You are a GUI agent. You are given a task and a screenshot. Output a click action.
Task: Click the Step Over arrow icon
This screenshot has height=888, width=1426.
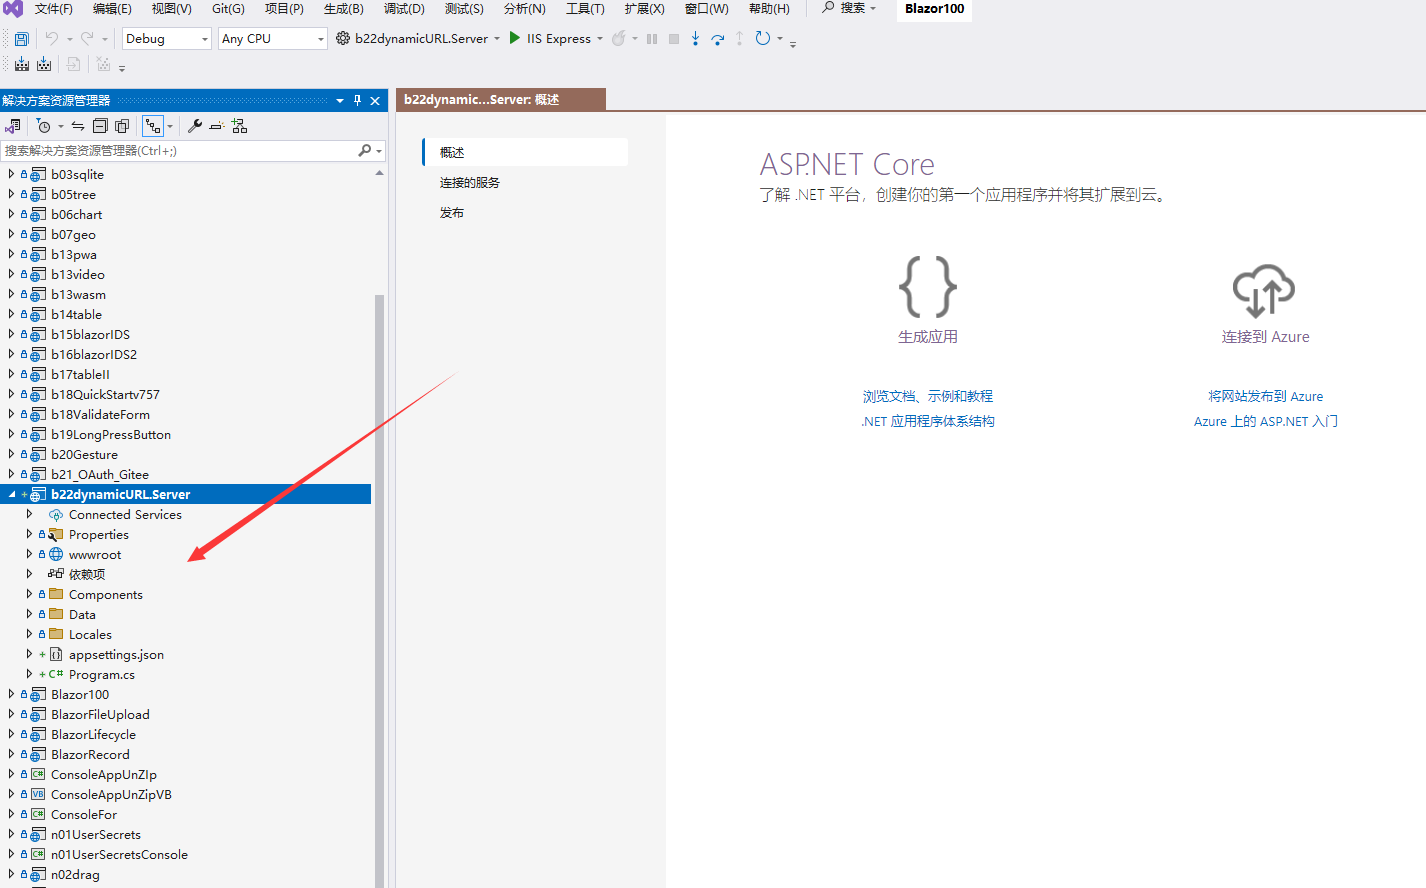[x=717, y=39]
